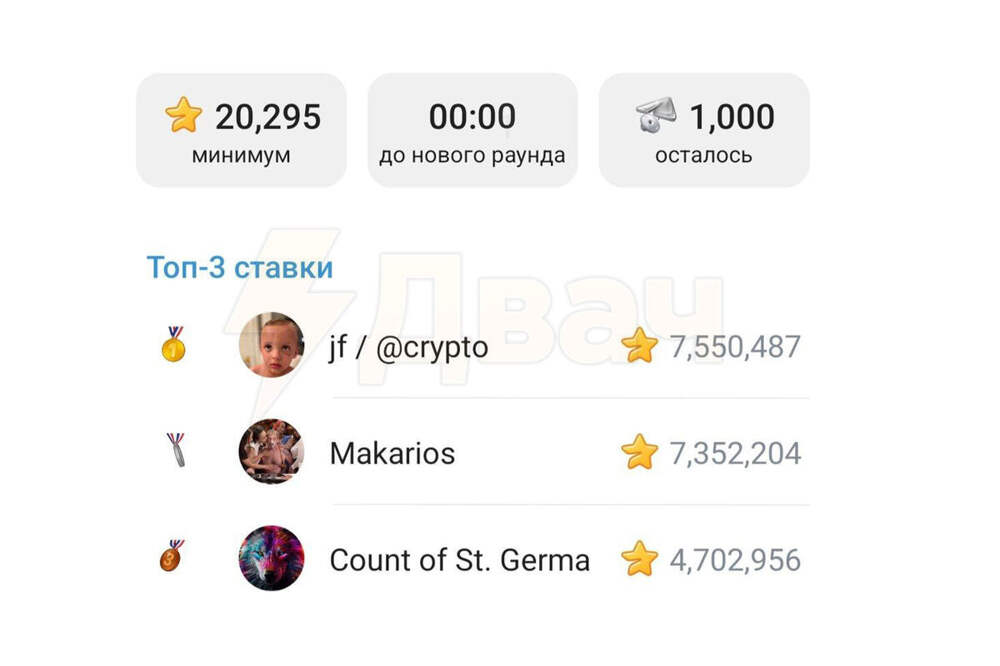This screenshot has height=666, width=1000.
Task: Click the star icon beside 20,295 minimum
Action: pyautogui.click(x=184, y=117)
